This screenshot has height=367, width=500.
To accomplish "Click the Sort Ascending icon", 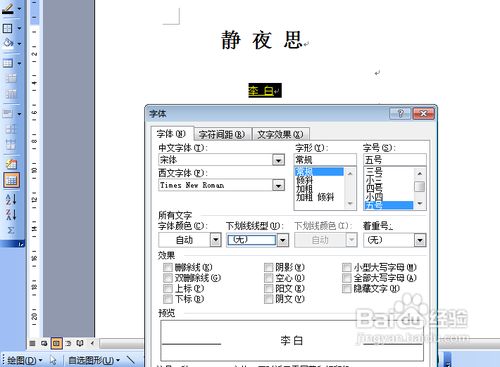I will click(11, 199).
